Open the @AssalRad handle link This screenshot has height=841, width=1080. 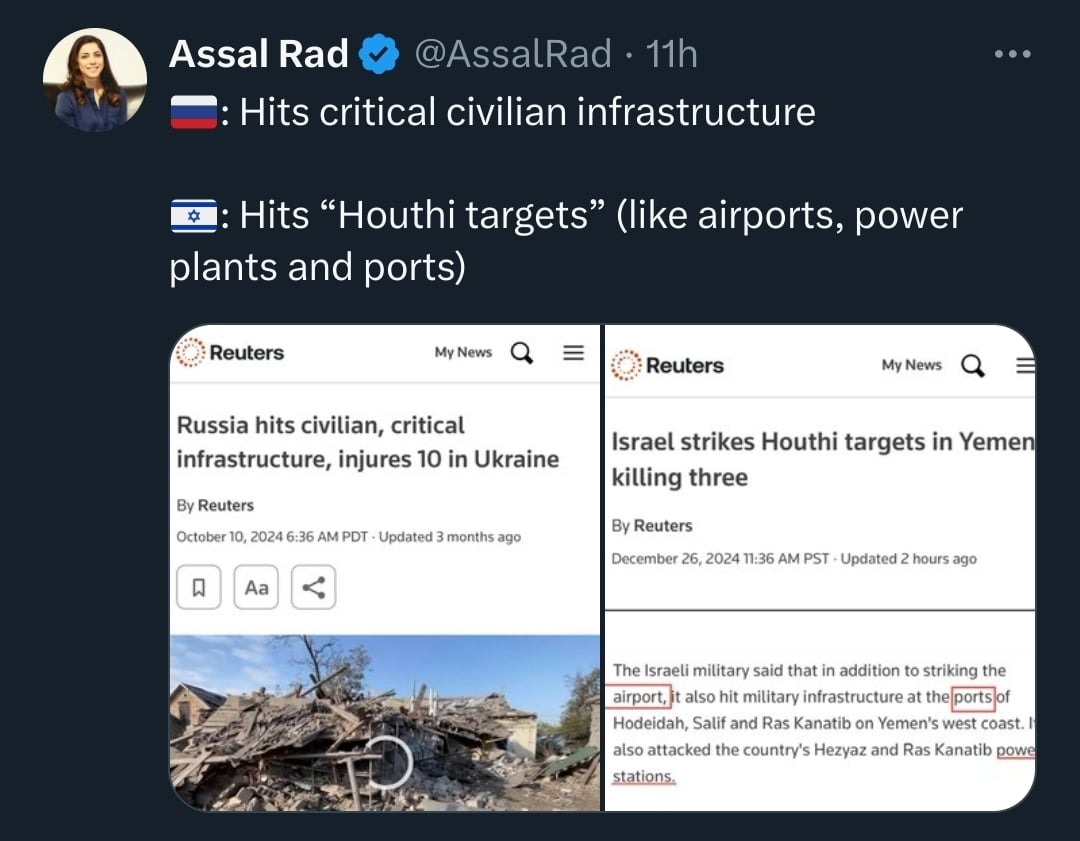pos(513,54)
